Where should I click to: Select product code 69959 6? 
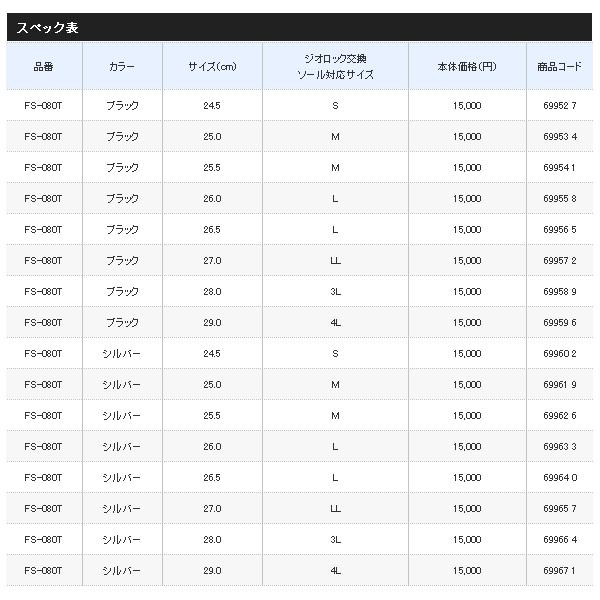click(560, 322)
